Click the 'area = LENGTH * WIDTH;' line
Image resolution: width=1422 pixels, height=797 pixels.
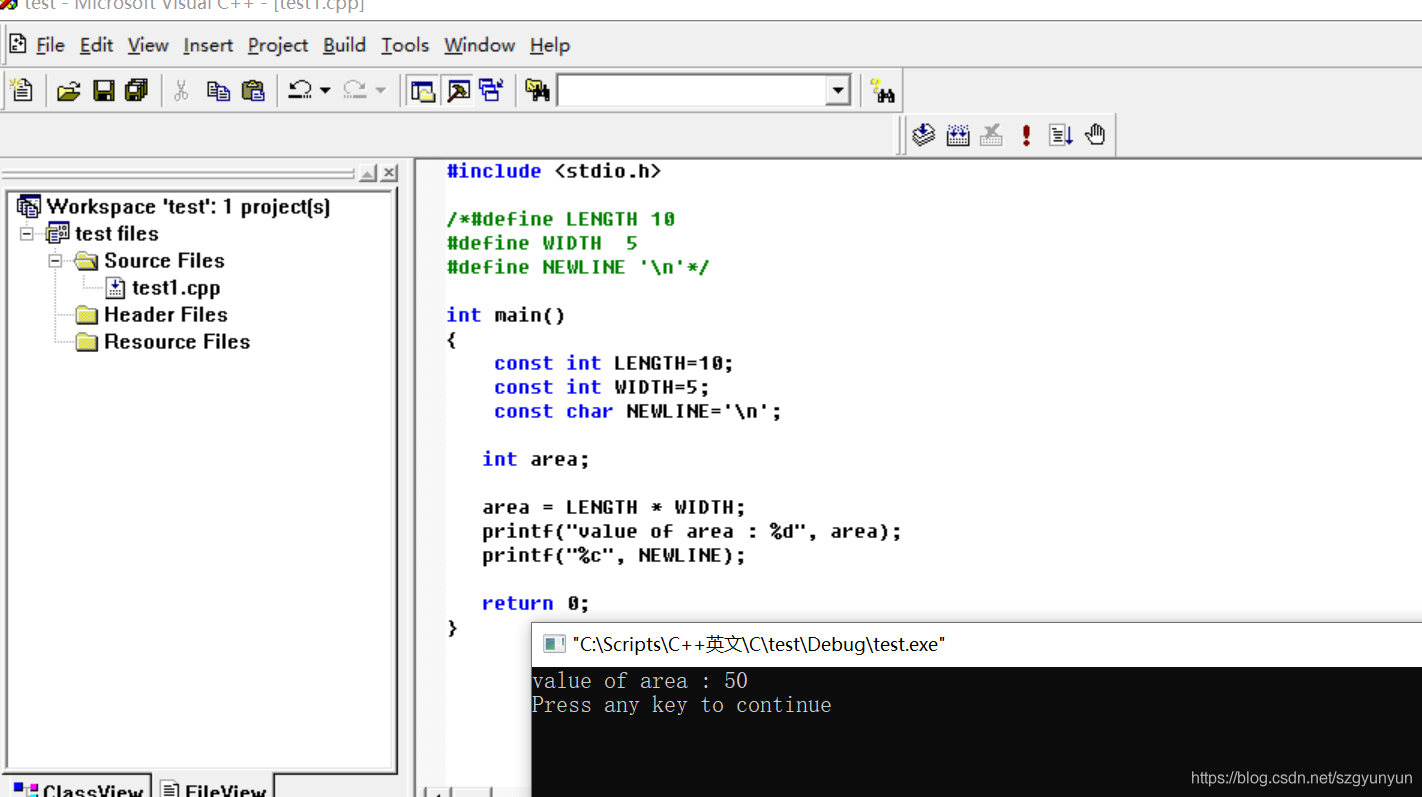tap(614, 507)
